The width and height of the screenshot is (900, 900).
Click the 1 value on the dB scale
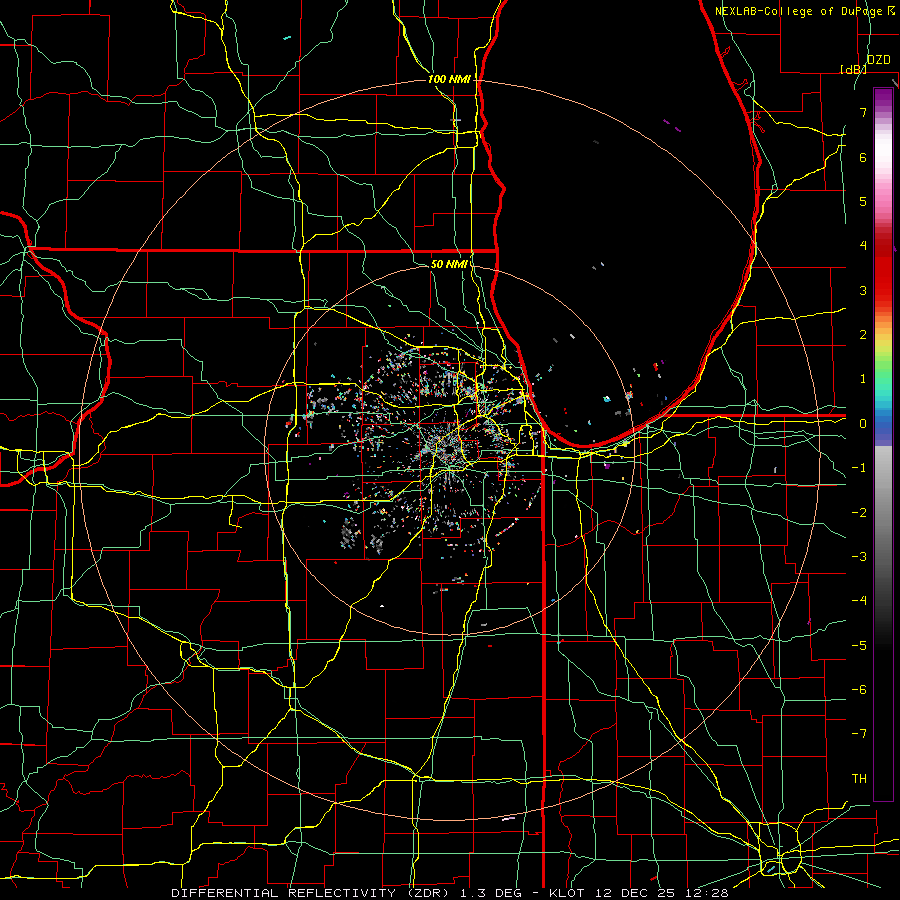pyautogui.click(x=863, y=379)
